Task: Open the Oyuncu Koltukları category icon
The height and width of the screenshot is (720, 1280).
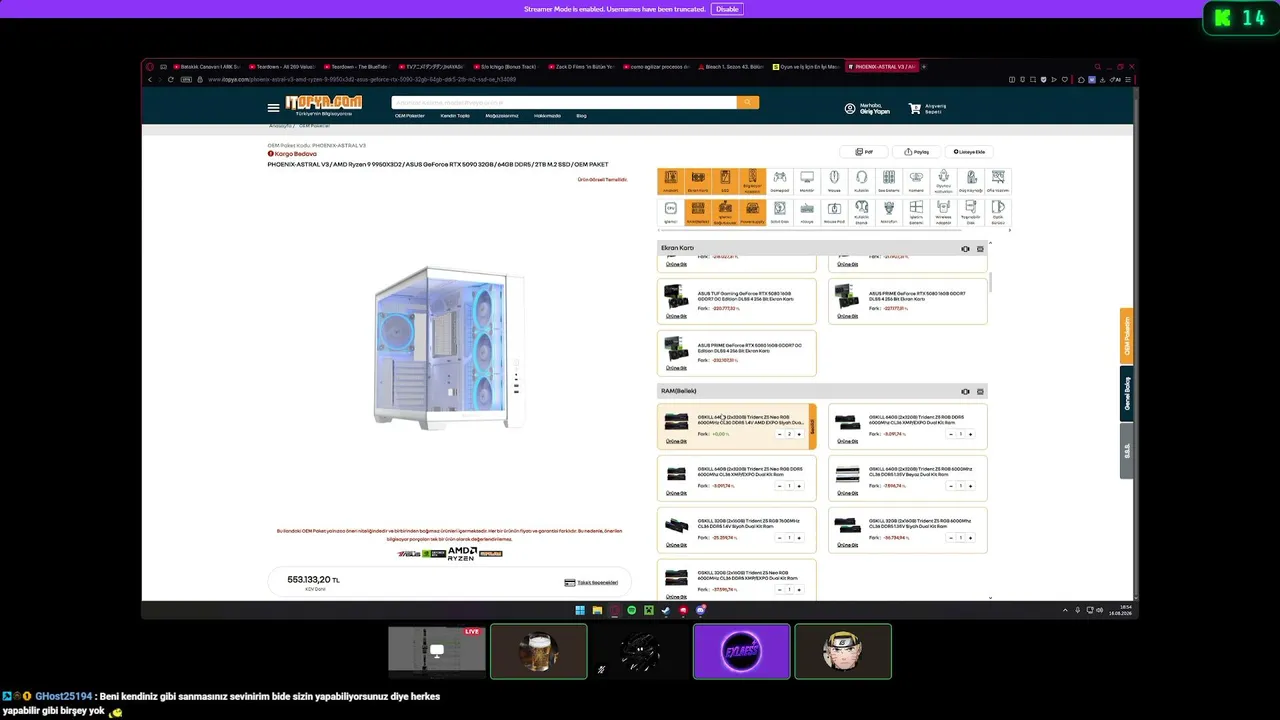Action: pyautogui.click(x=943, y=181)
